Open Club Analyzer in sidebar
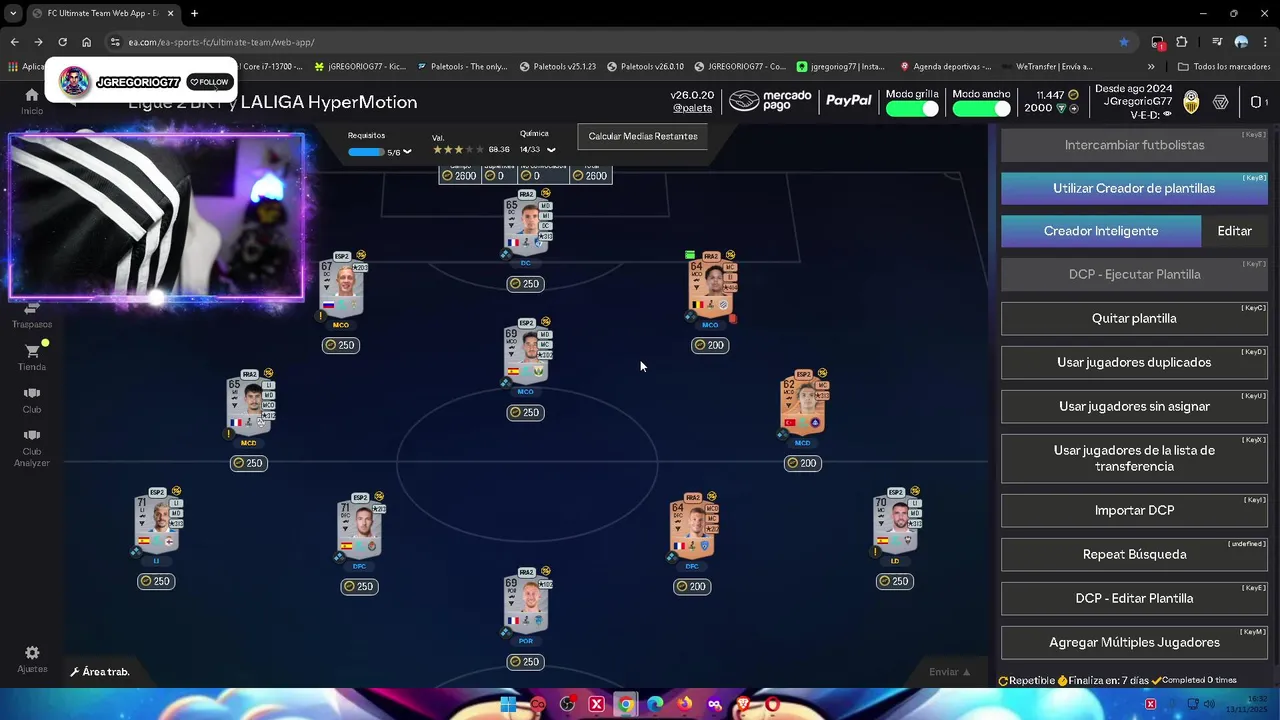The image size is (1280, 720). (32, 448)
